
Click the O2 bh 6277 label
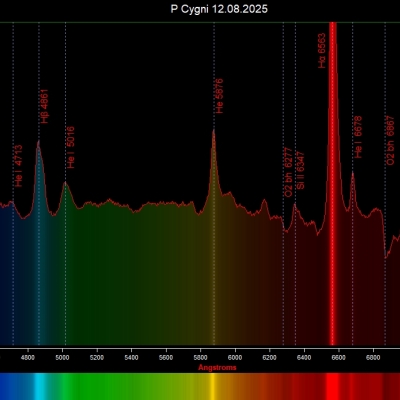click(288, 172)
